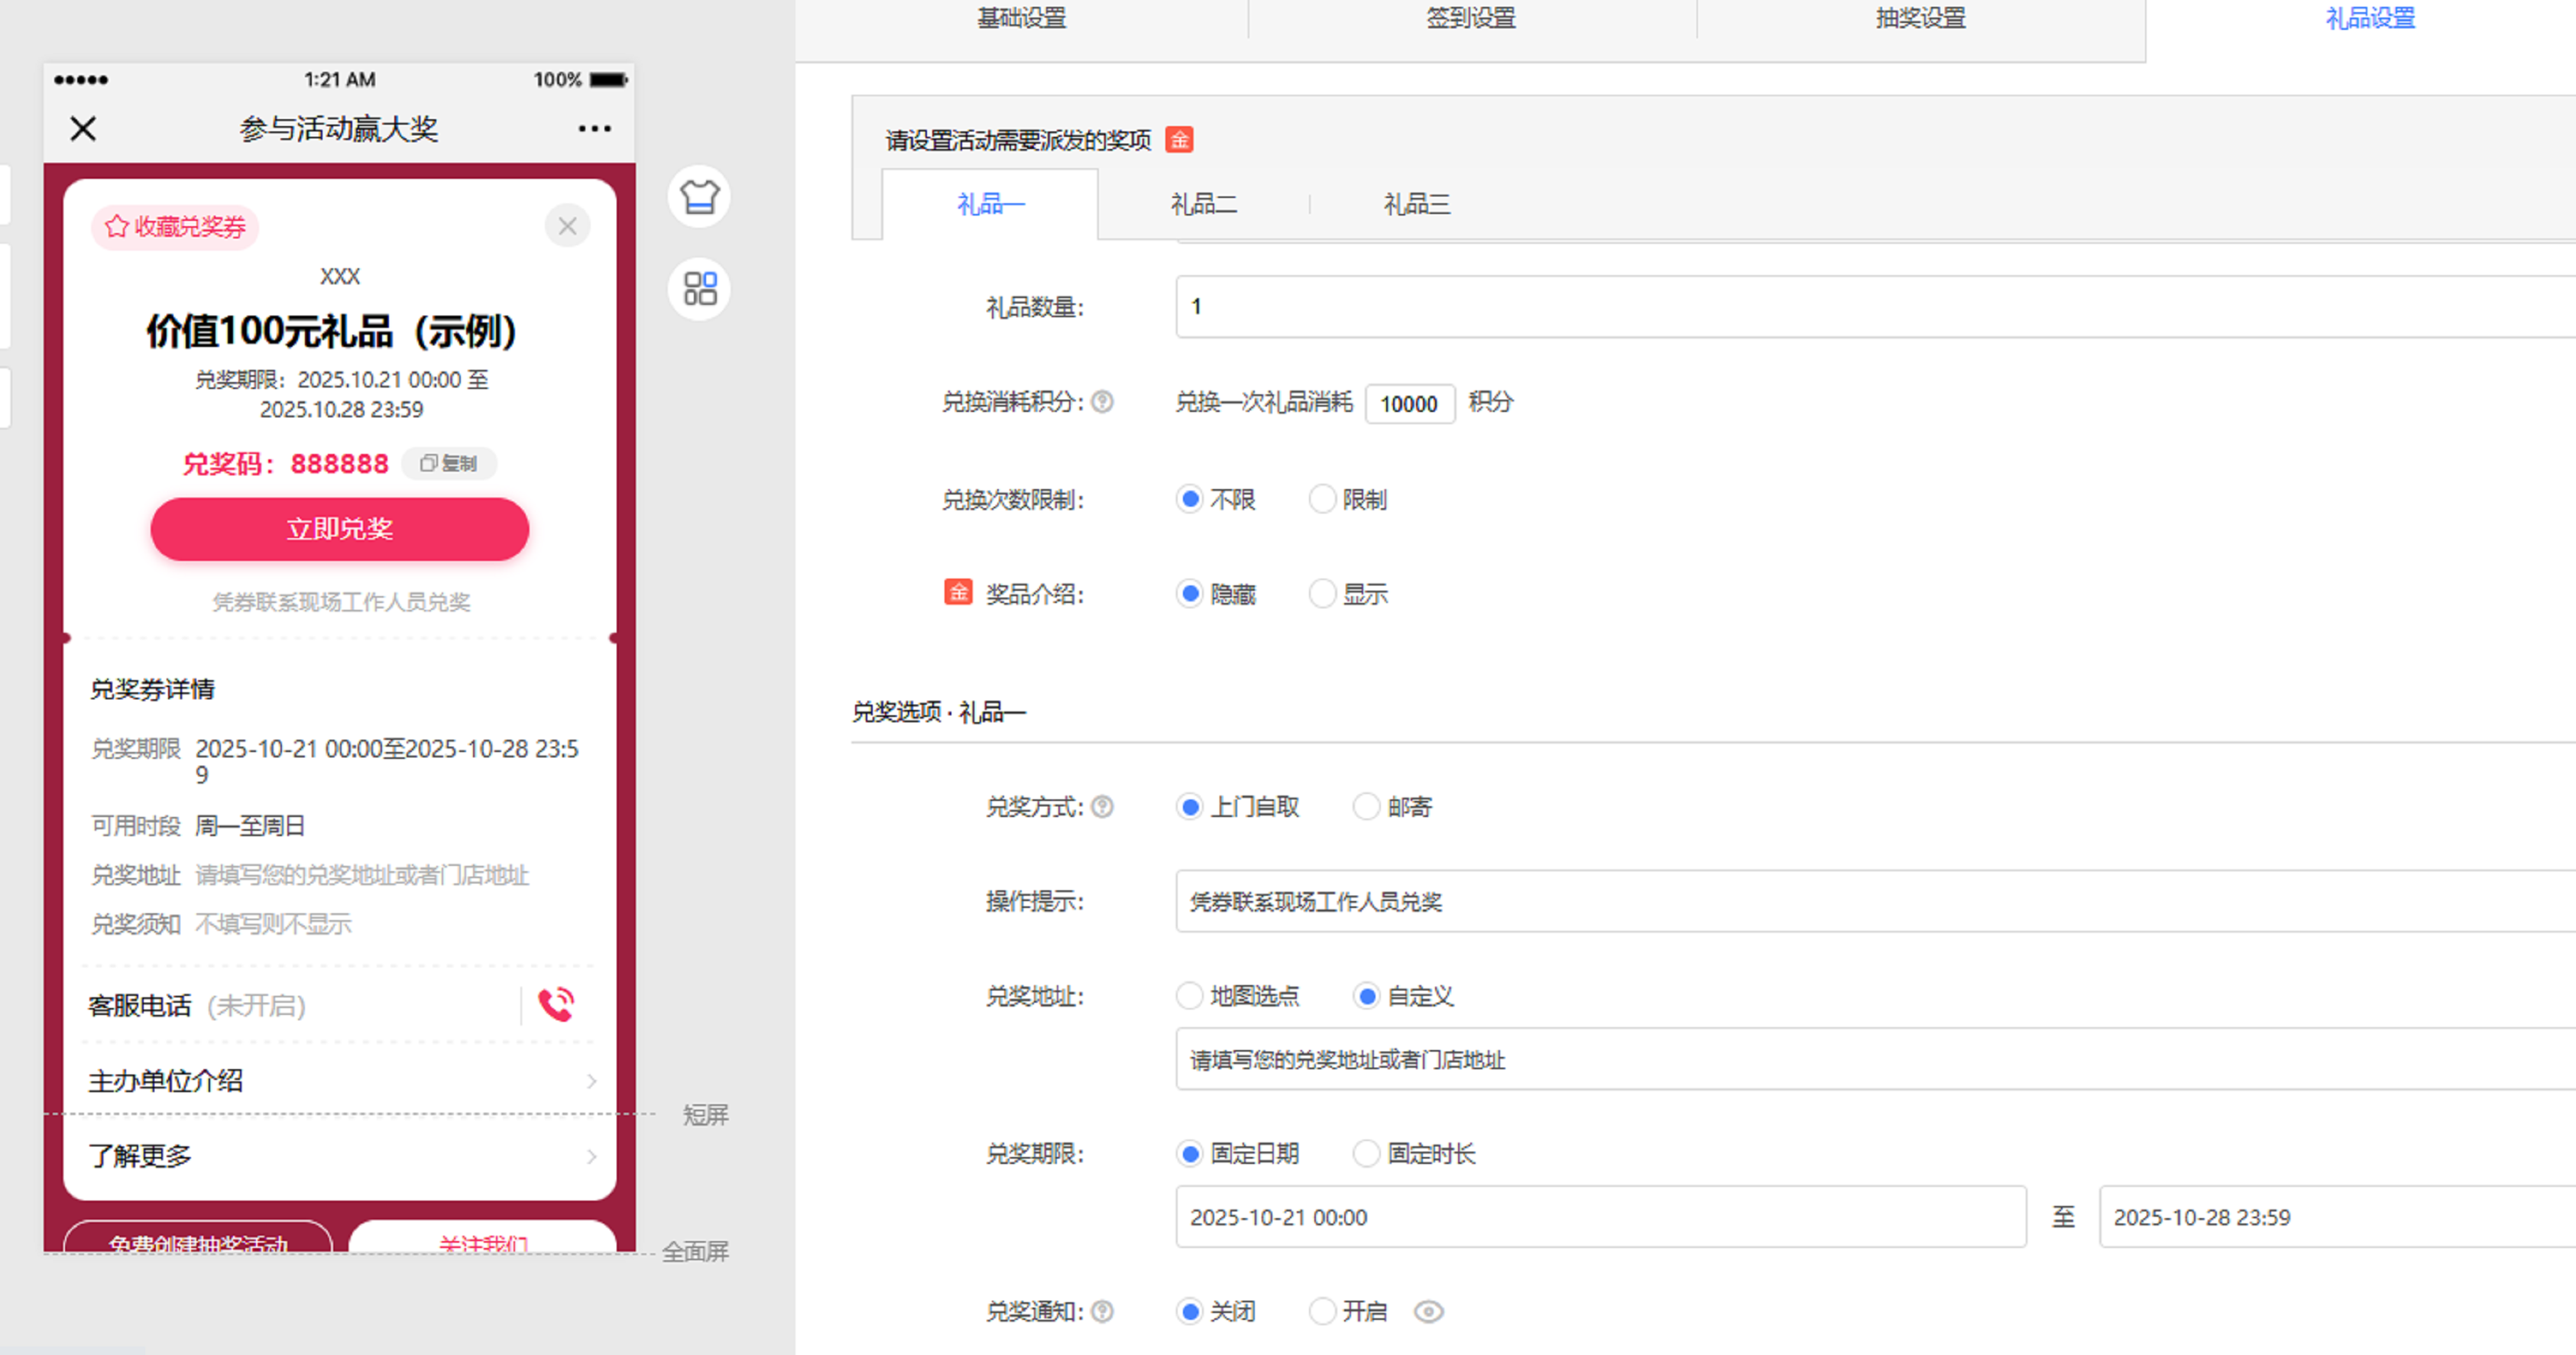Switch to the 抽奖设置 tab
The image size is (2576, 1355).
[x=1920, y=18]
